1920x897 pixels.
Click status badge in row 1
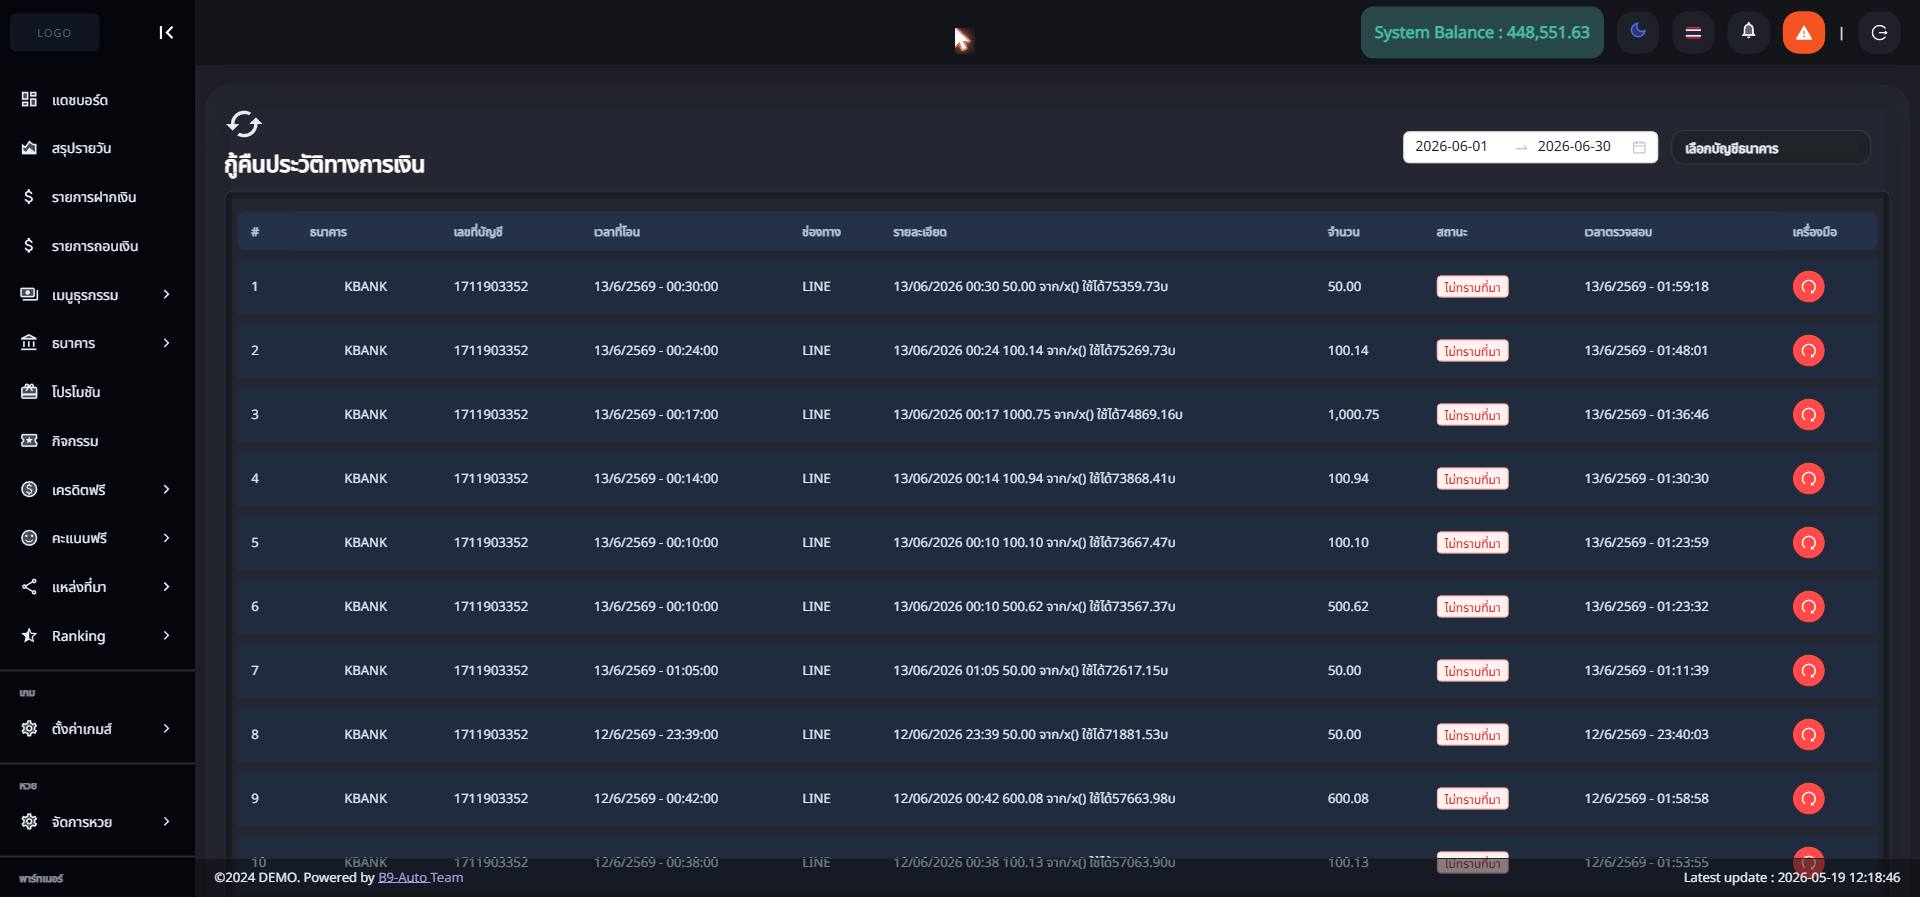[1472, 287]
